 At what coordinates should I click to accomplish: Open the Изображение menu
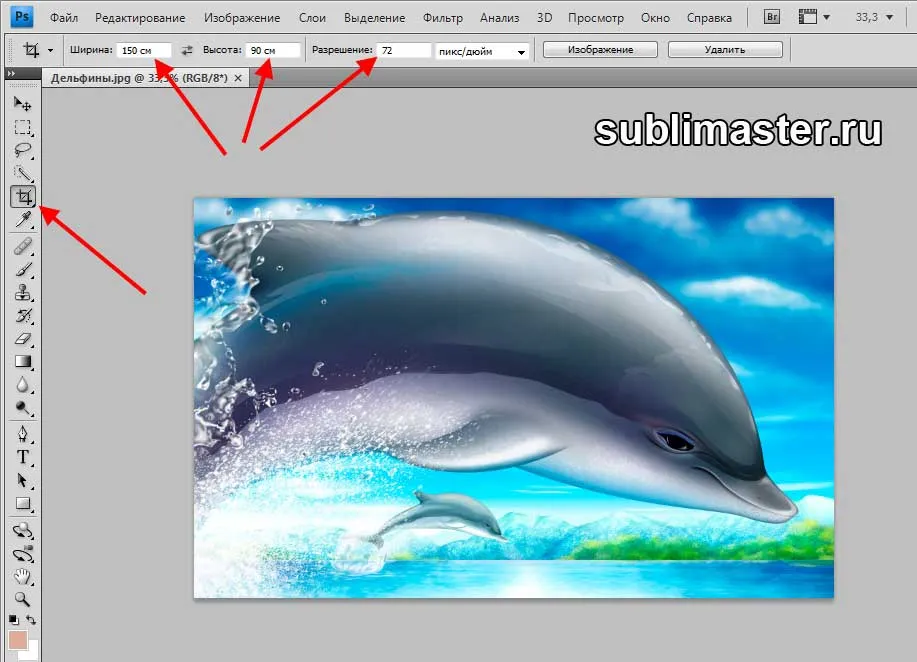pos(242,18)
